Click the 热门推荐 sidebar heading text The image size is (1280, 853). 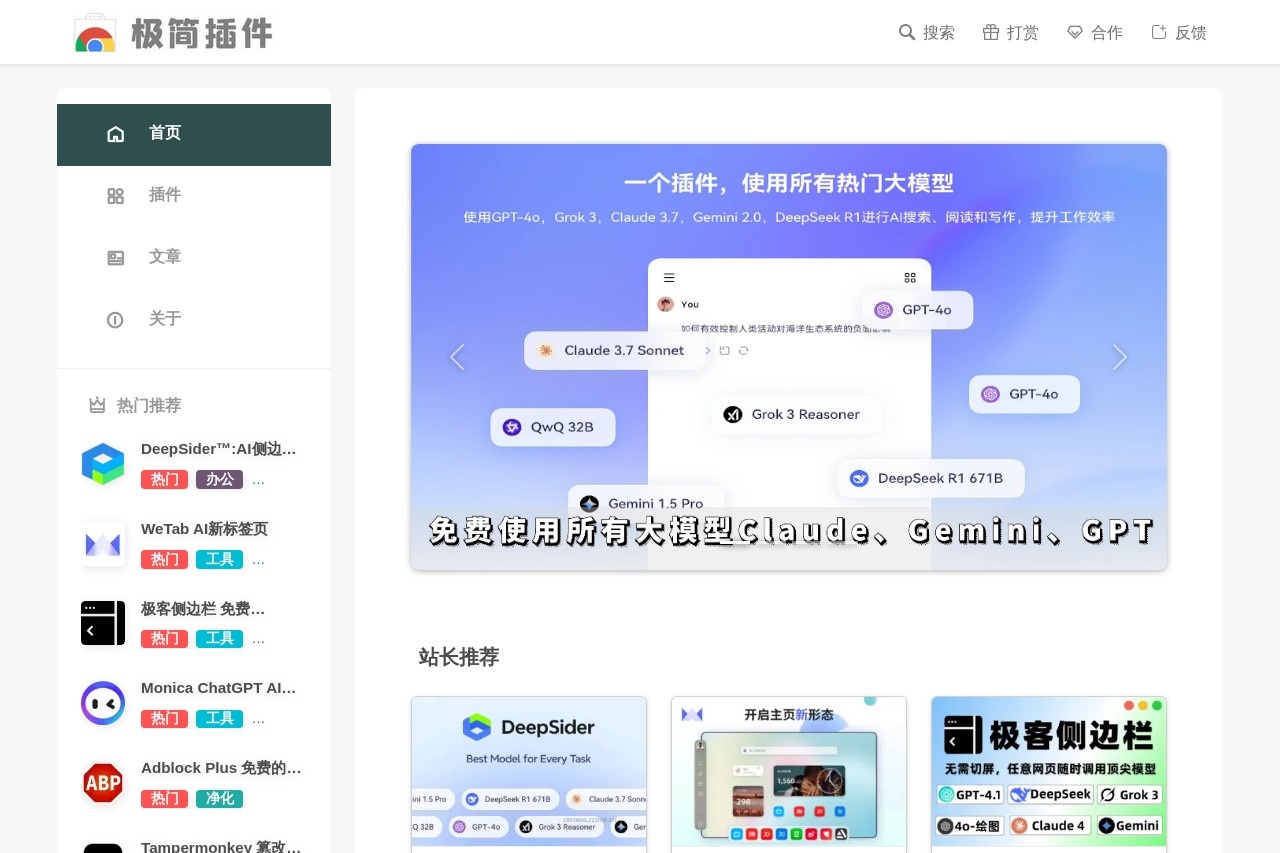coord(149,405)
